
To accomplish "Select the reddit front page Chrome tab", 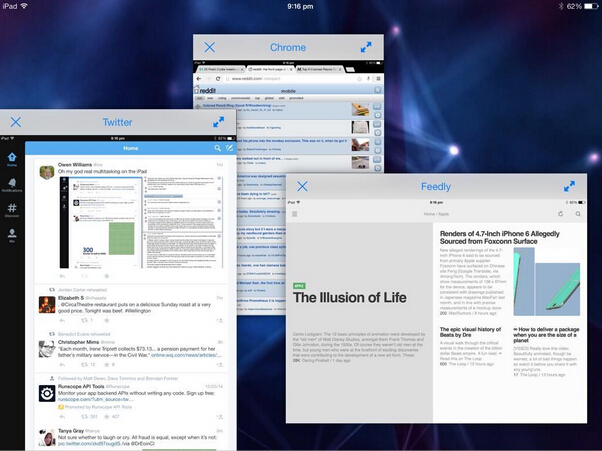I will (269, 69).
